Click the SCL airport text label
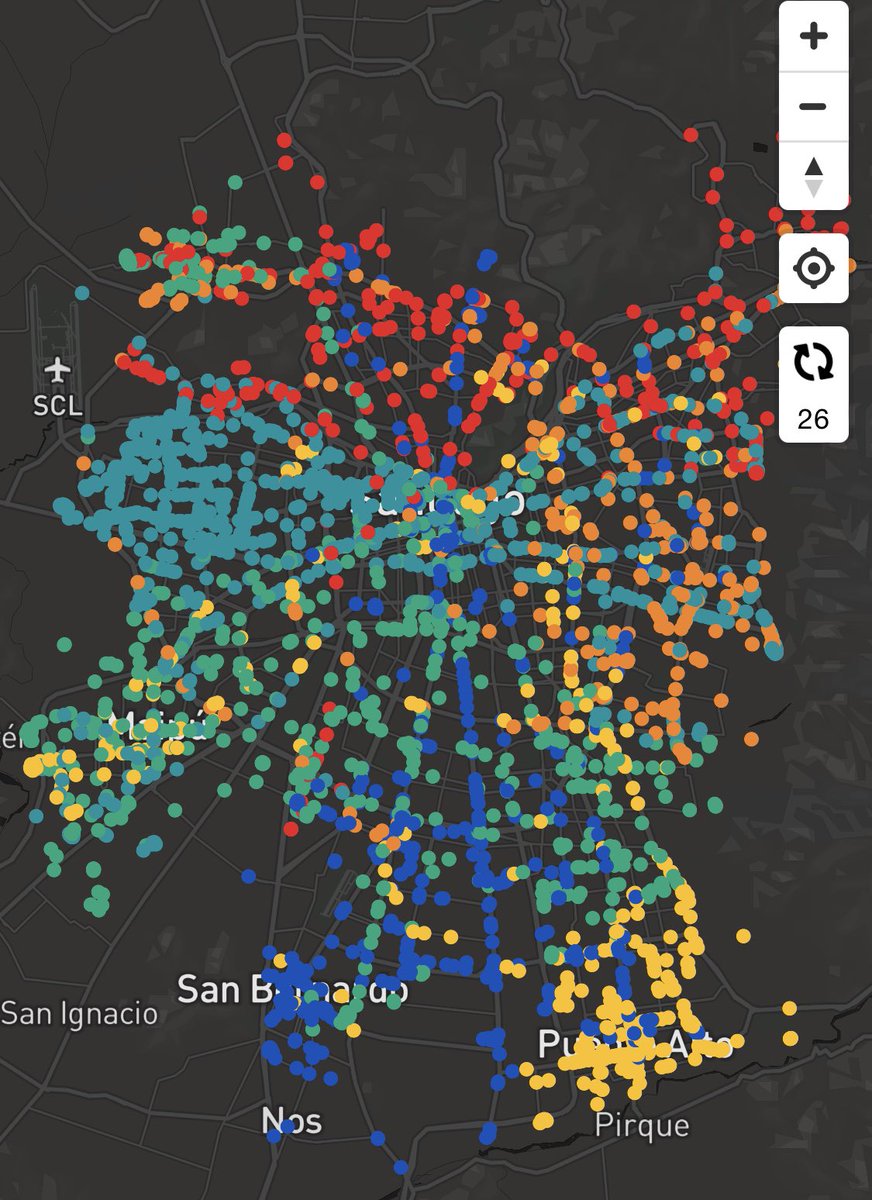Viewport: 872px width, 1200px height. click(57, 406)
